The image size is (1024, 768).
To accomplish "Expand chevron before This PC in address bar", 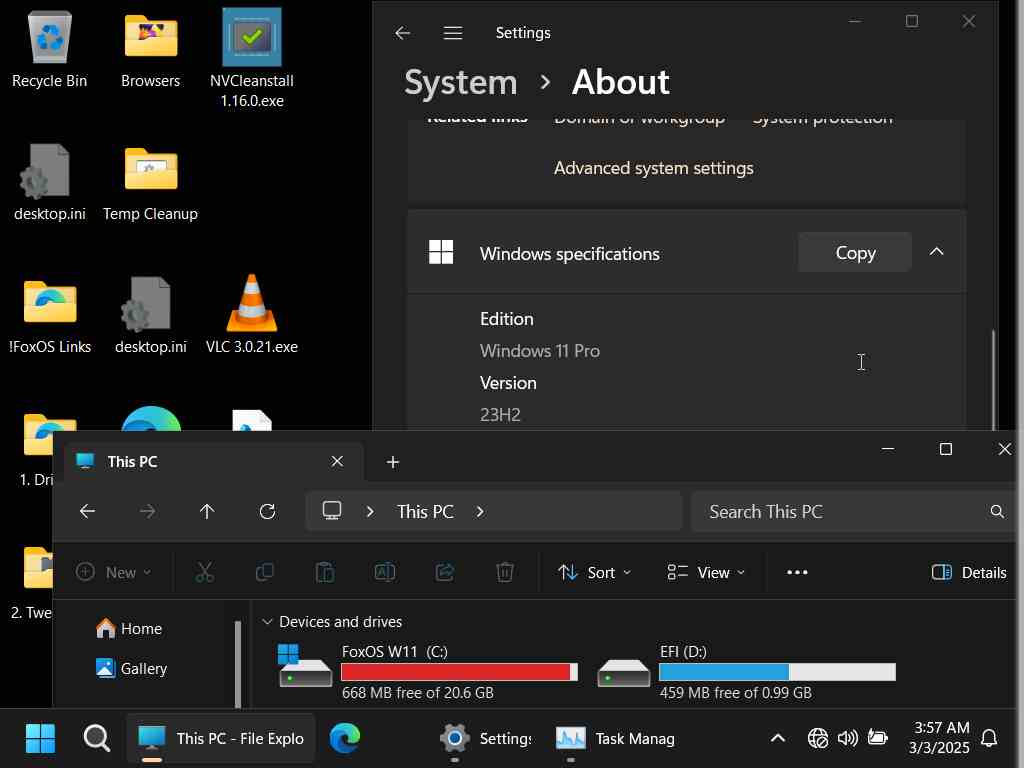I will coord(370,511).
